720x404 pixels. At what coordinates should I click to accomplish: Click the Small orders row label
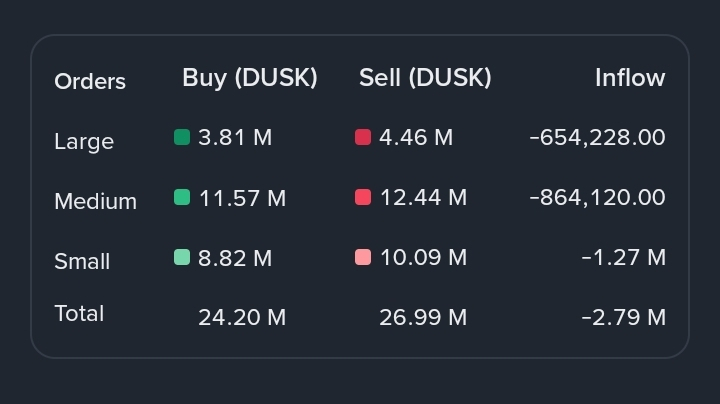[x=82, y=261]
